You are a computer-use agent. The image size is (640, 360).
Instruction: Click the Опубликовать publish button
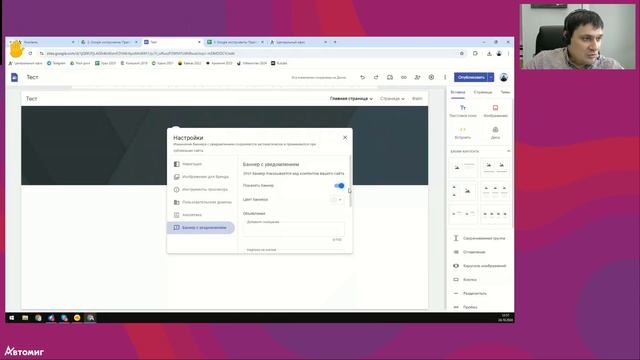[471, 77]
